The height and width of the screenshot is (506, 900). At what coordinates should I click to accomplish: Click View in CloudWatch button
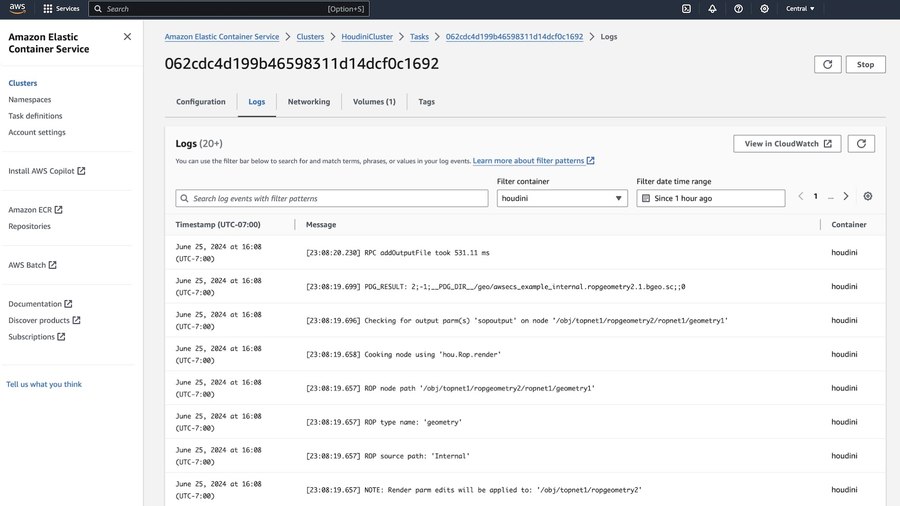pos(787,143)
